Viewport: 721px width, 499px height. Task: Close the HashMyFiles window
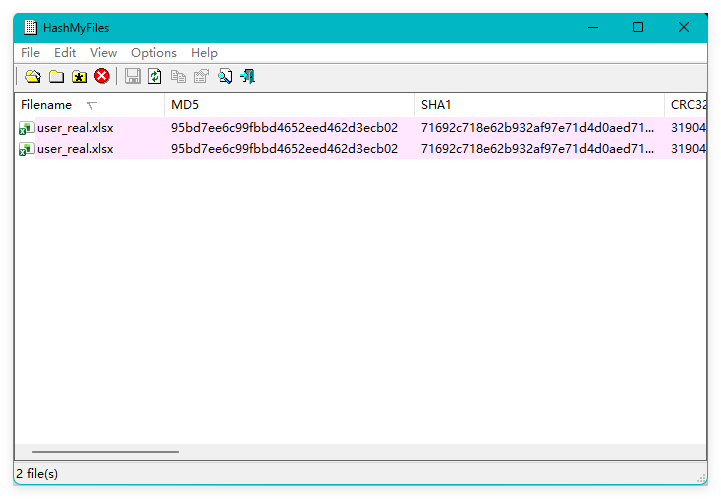(684, 28)
